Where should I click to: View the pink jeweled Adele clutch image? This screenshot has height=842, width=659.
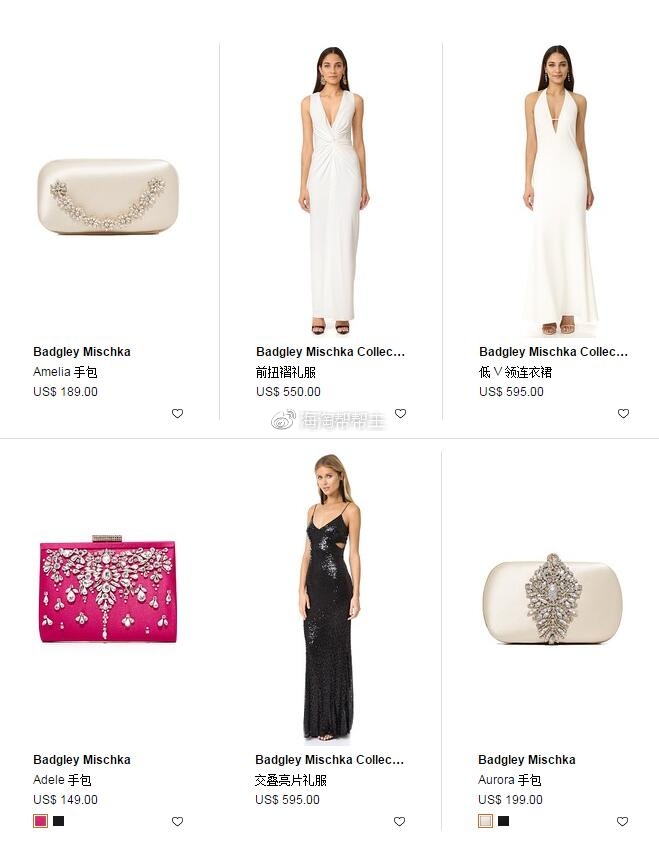tap(107, 588)
